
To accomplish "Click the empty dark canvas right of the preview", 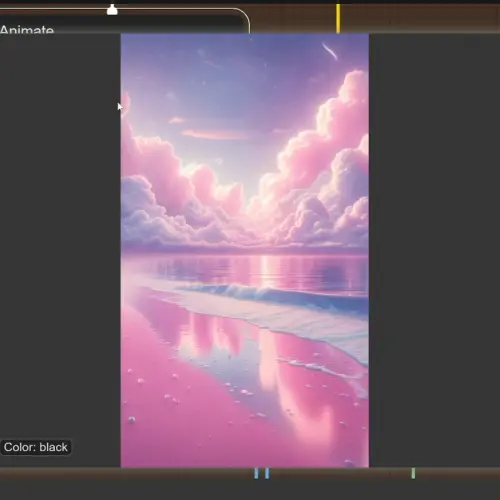I will coord(434,250).
